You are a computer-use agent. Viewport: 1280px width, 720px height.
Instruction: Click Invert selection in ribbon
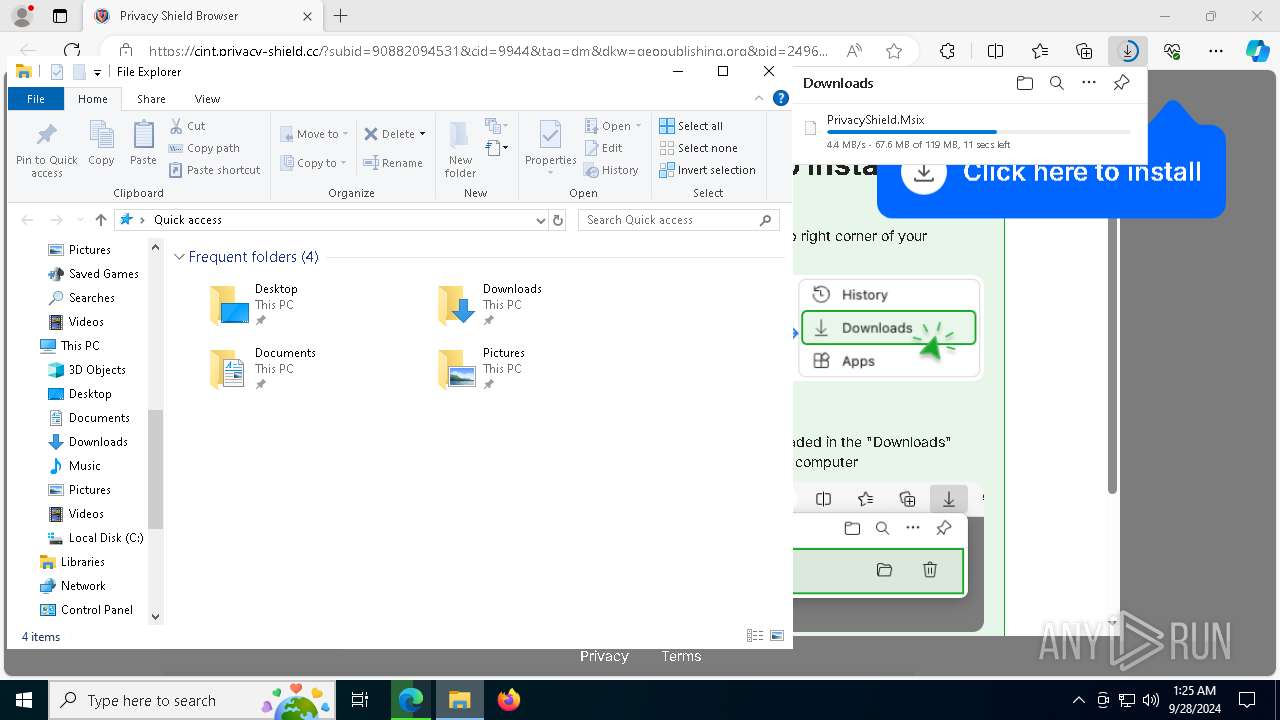(x=707, y=170)
